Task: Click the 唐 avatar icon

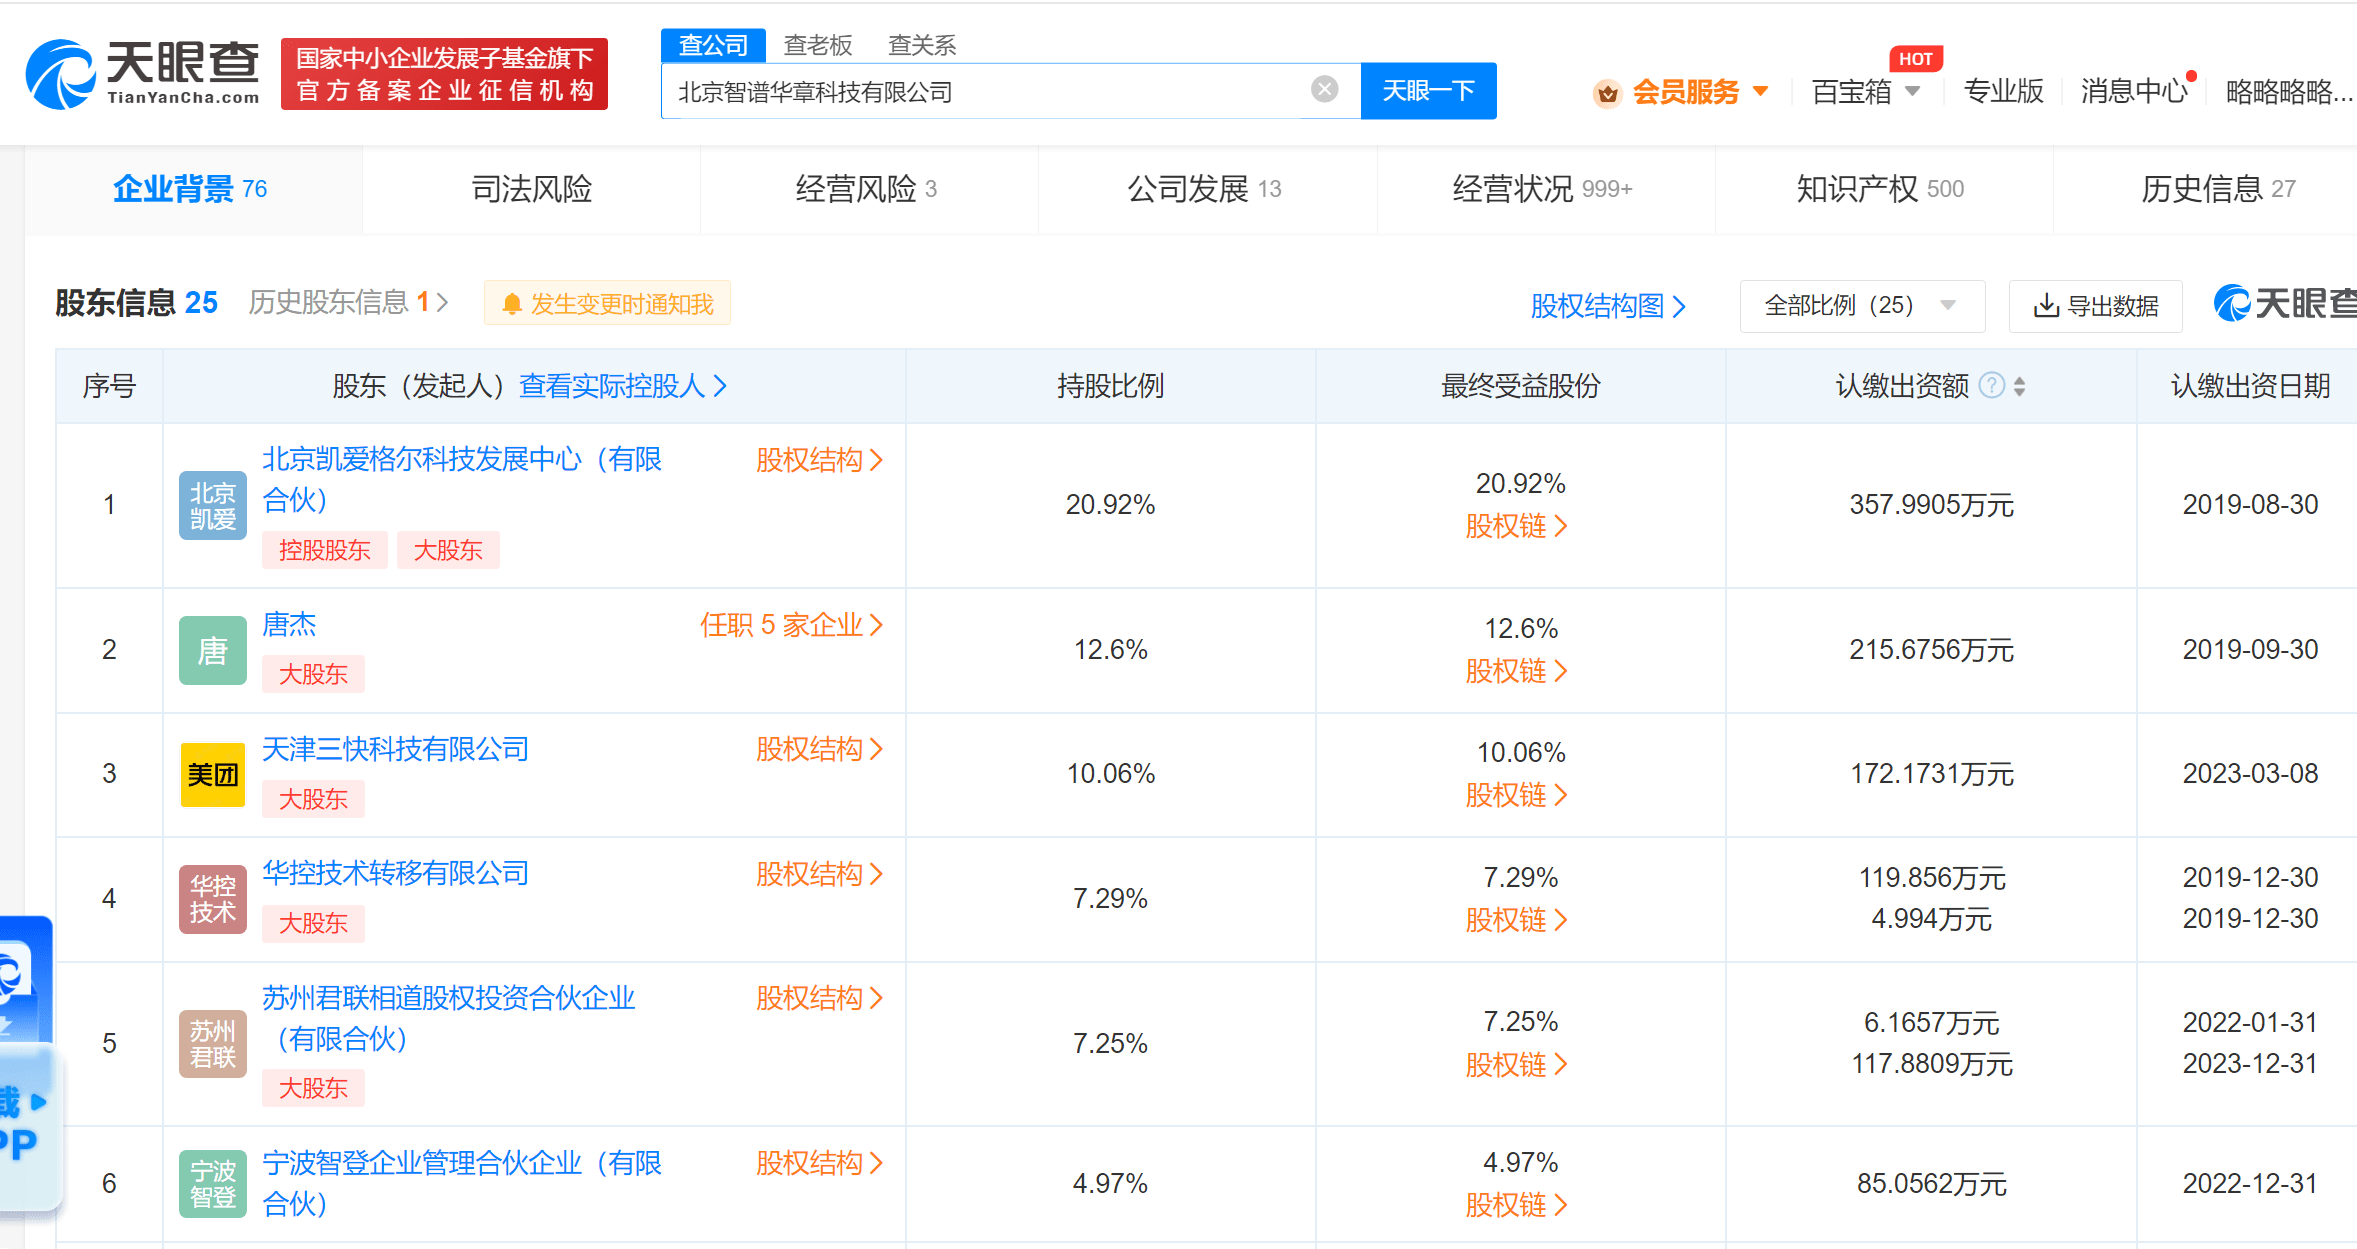Action: (x=212, y=650)
